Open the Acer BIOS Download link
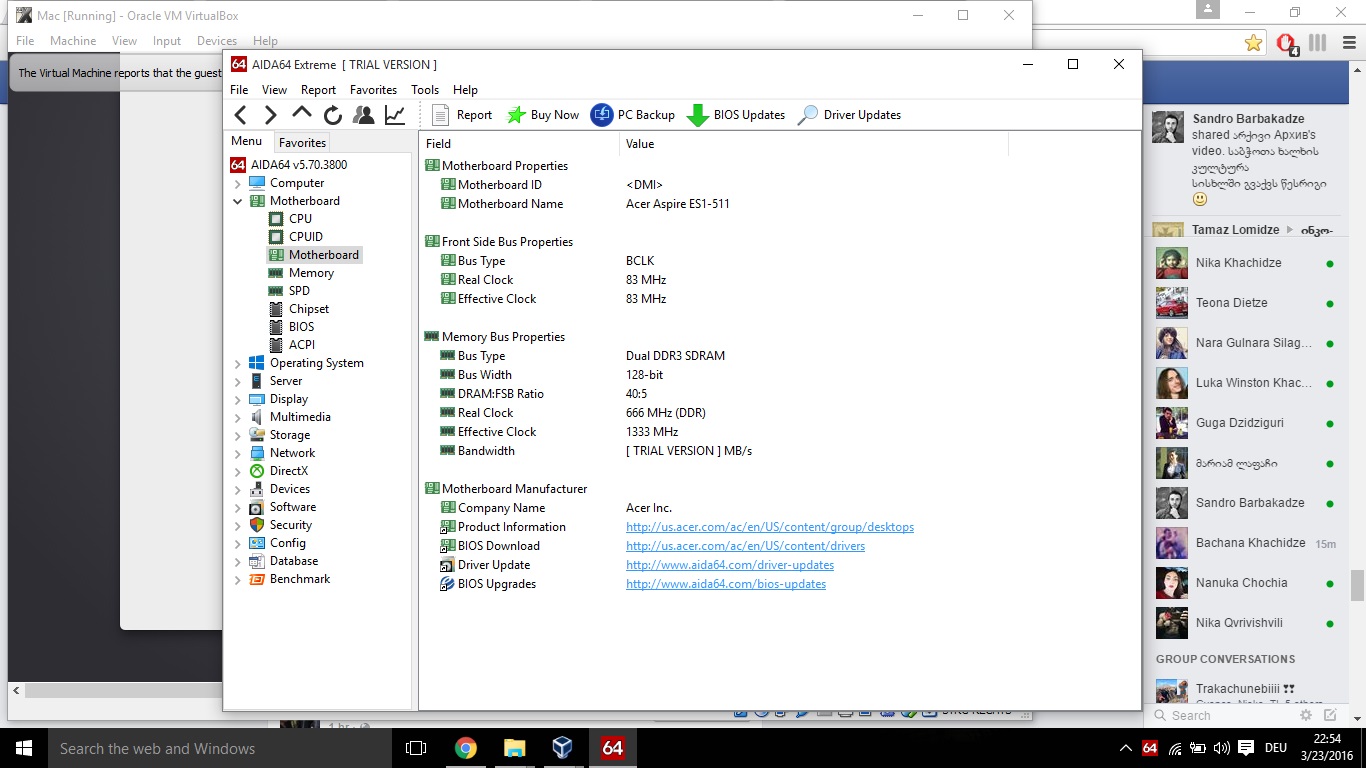Image resolution: width=1366 pixels, height=768 pixels. coord(745,546)
